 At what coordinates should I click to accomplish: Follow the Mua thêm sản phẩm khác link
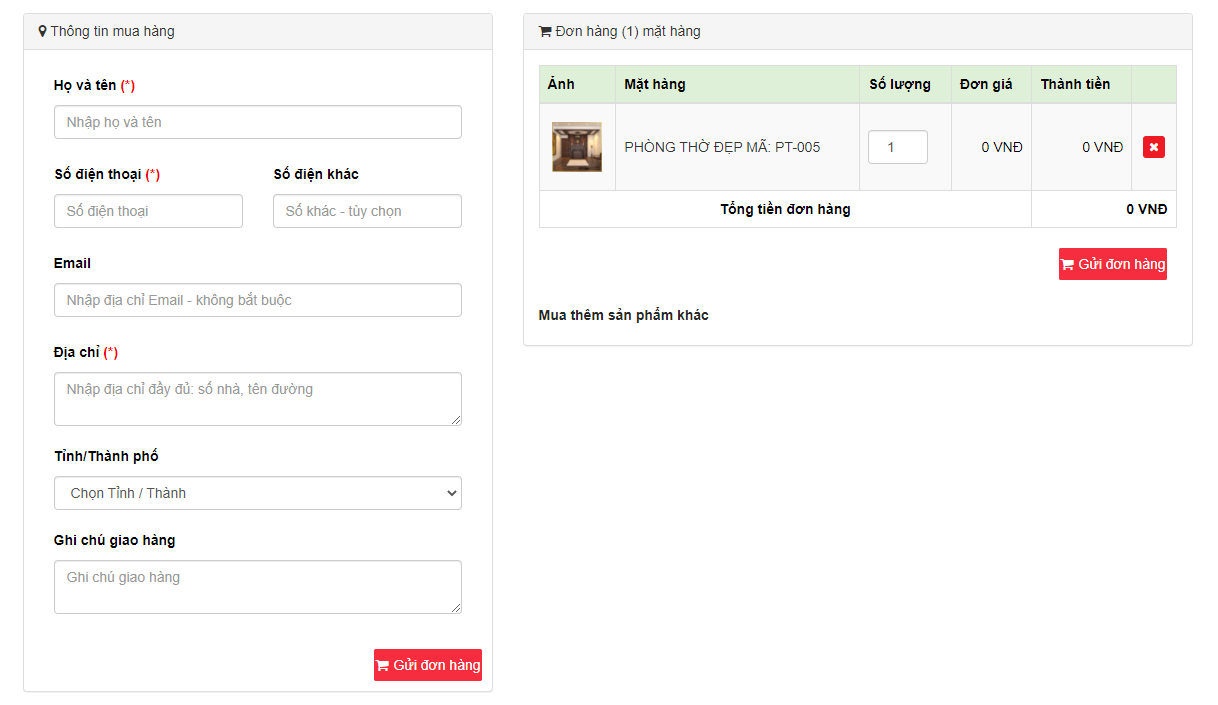(623, 315)
